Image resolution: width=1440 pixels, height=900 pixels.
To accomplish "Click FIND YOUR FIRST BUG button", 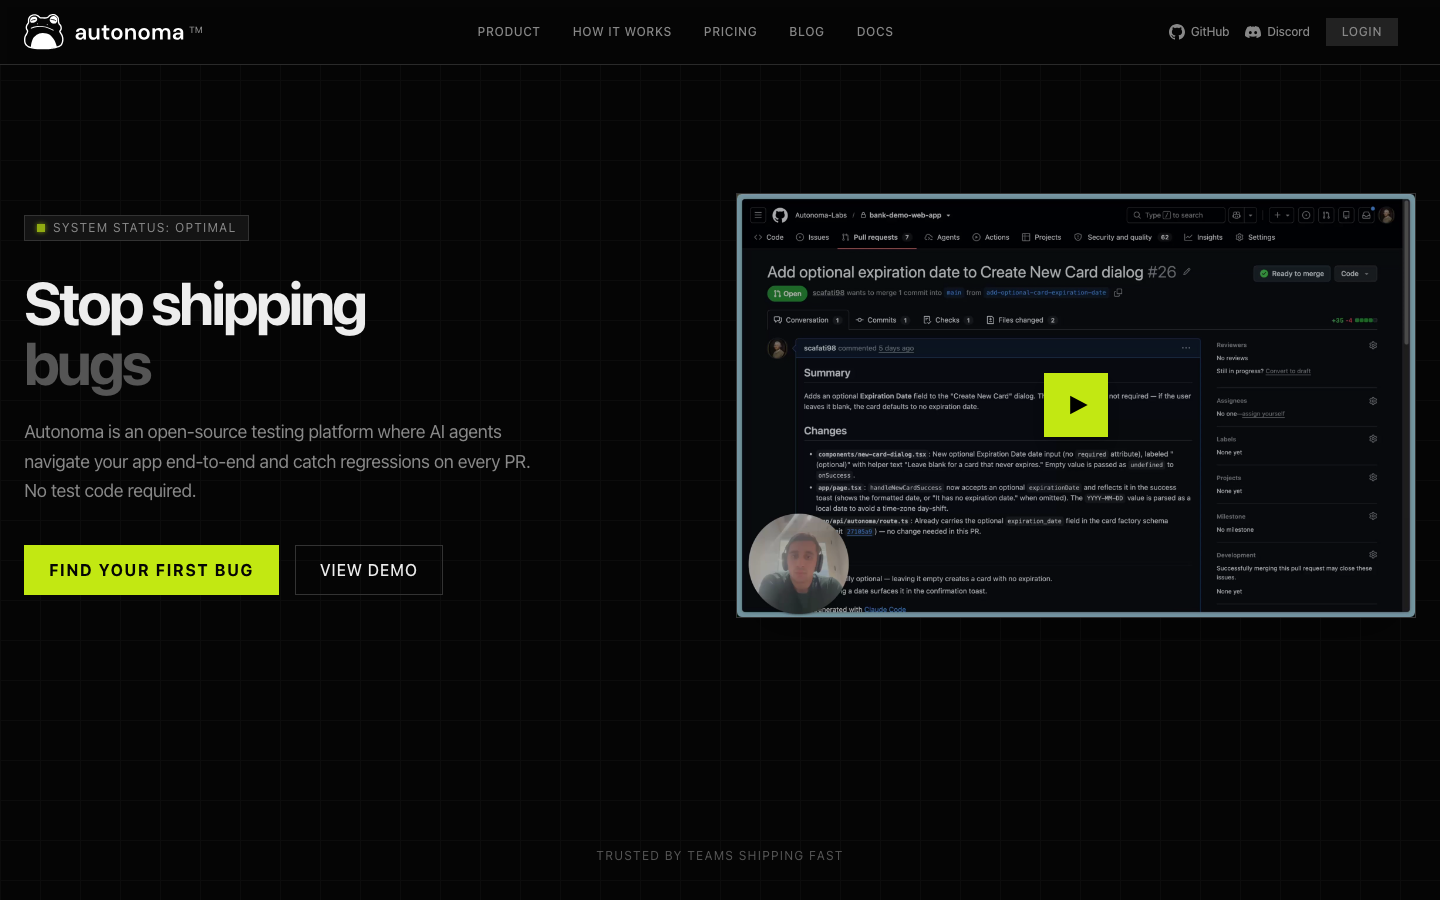I will coord(151,570).
